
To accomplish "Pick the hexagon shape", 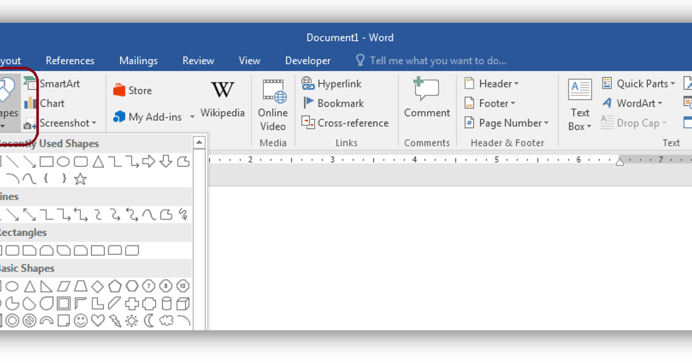I will (132, 286).
